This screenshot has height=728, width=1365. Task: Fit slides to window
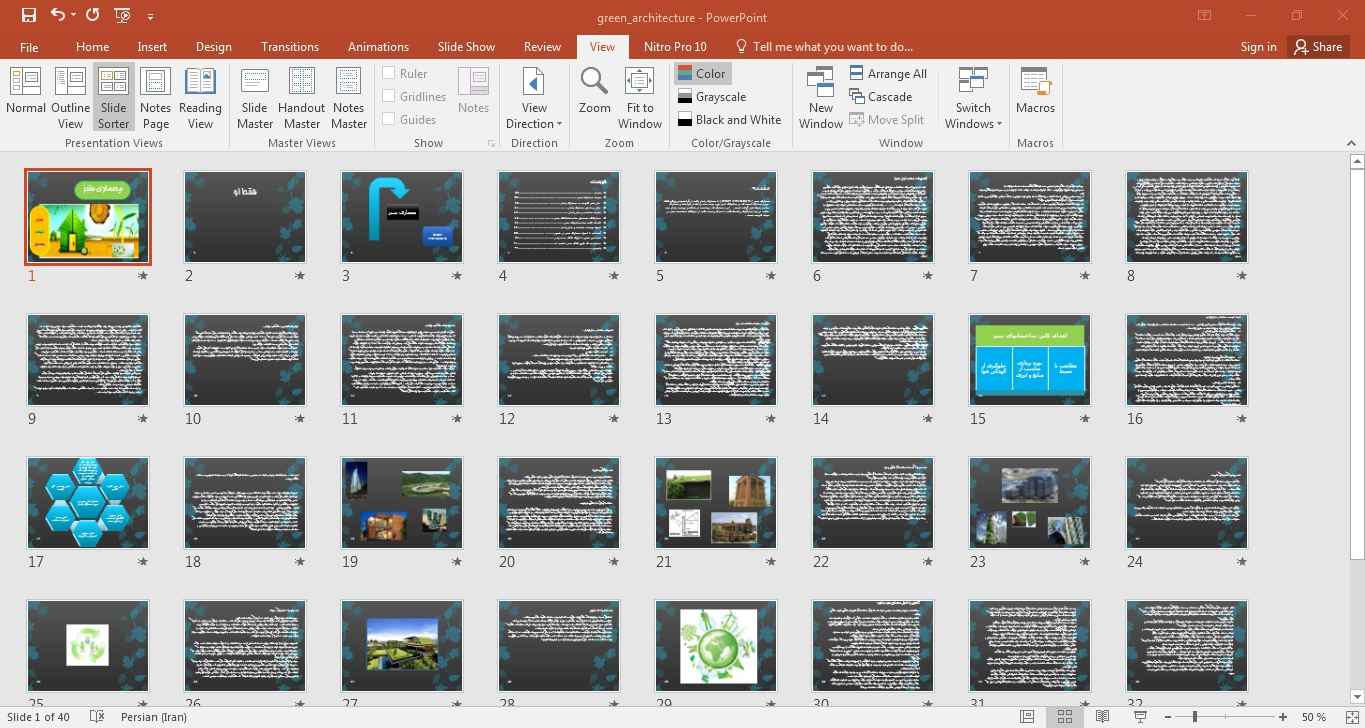click(x=639, y=96)
